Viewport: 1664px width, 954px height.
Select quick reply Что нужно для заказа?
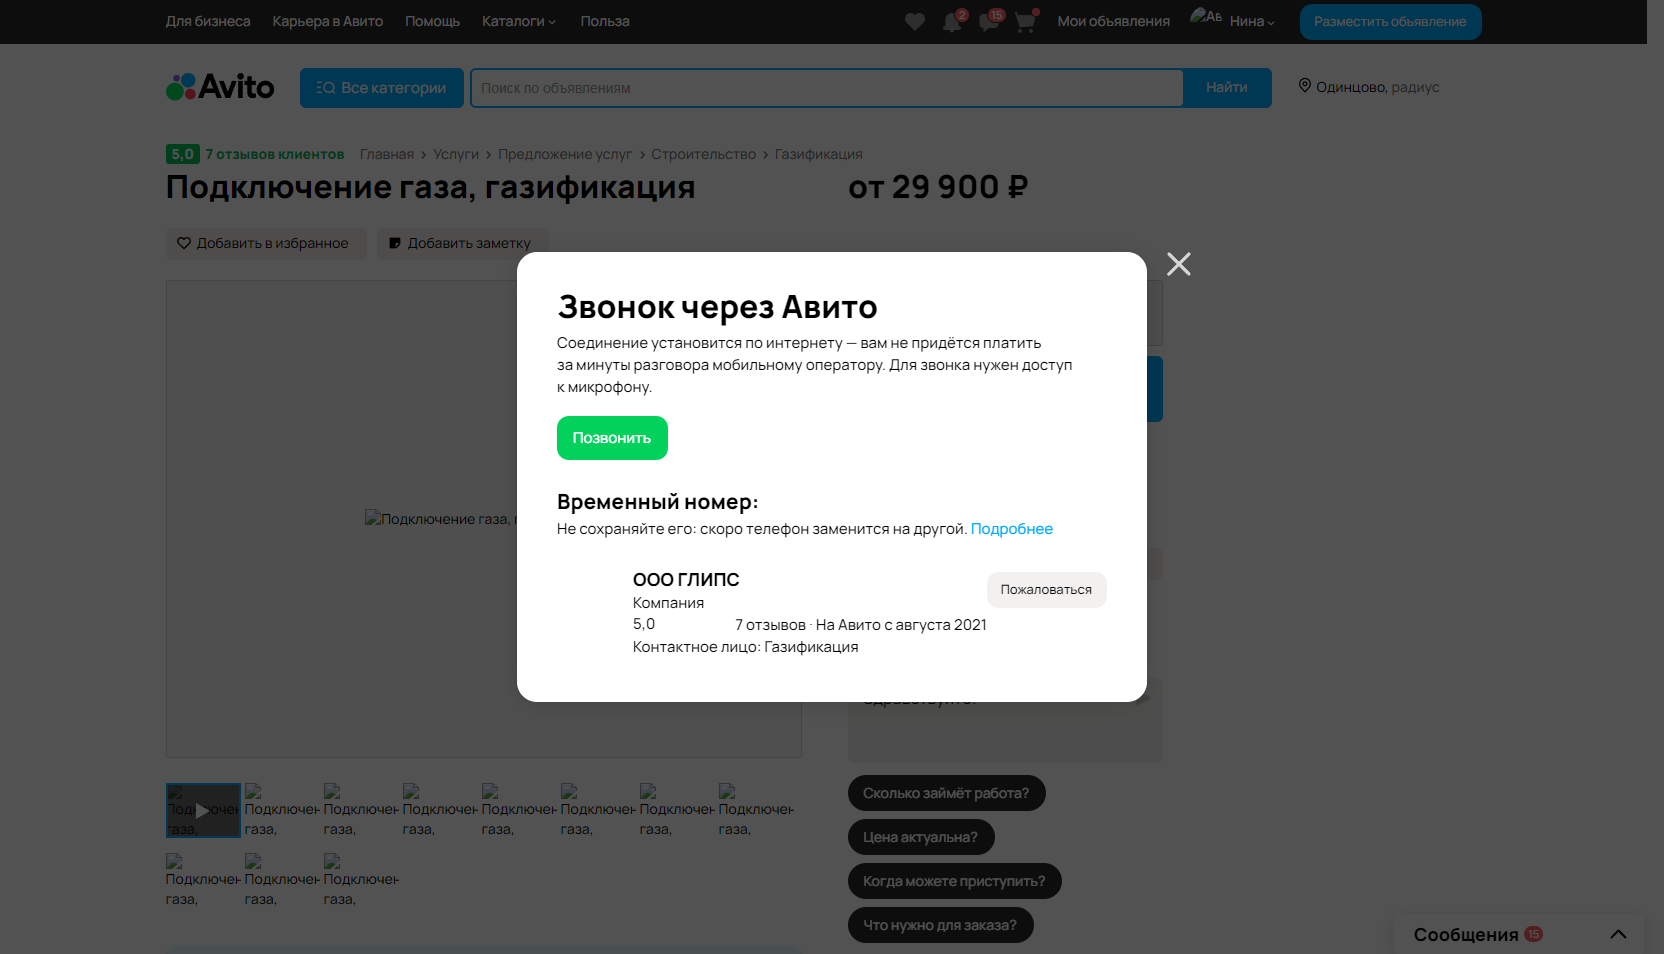940,925
